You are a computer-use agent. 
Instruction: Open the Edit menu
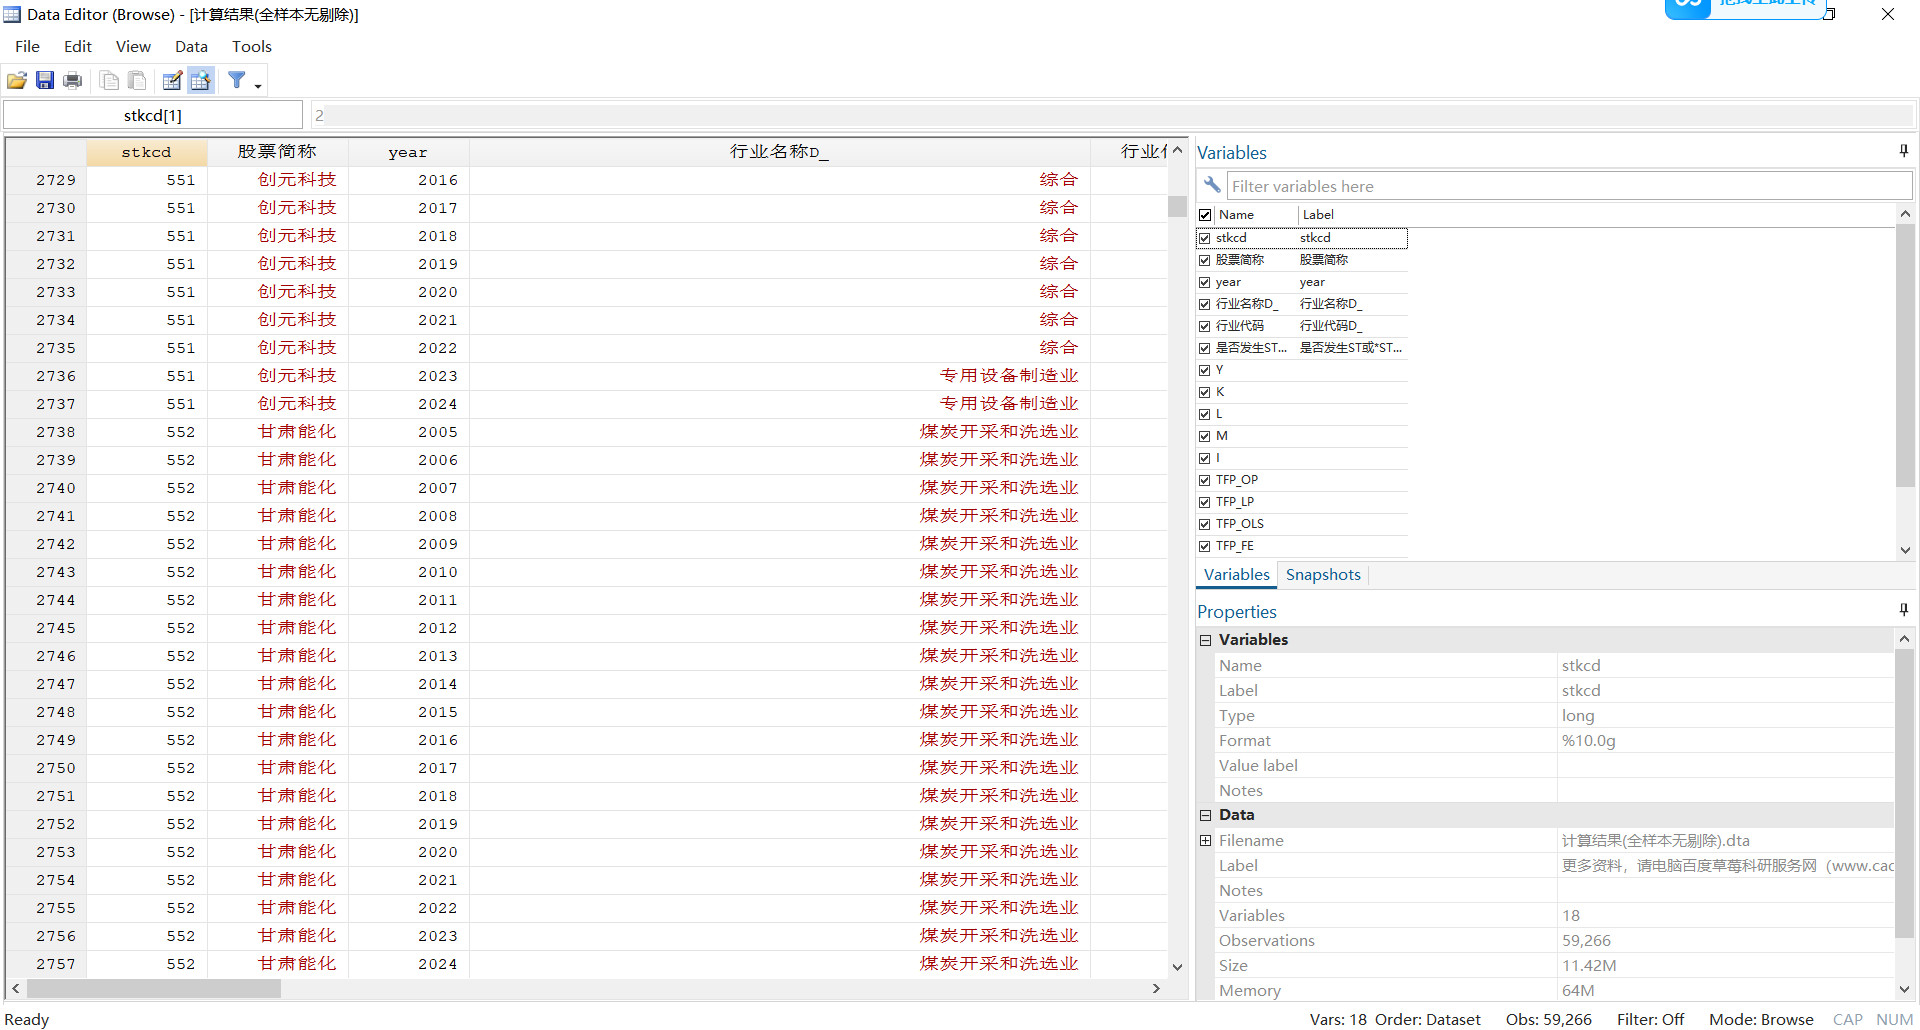78,46
